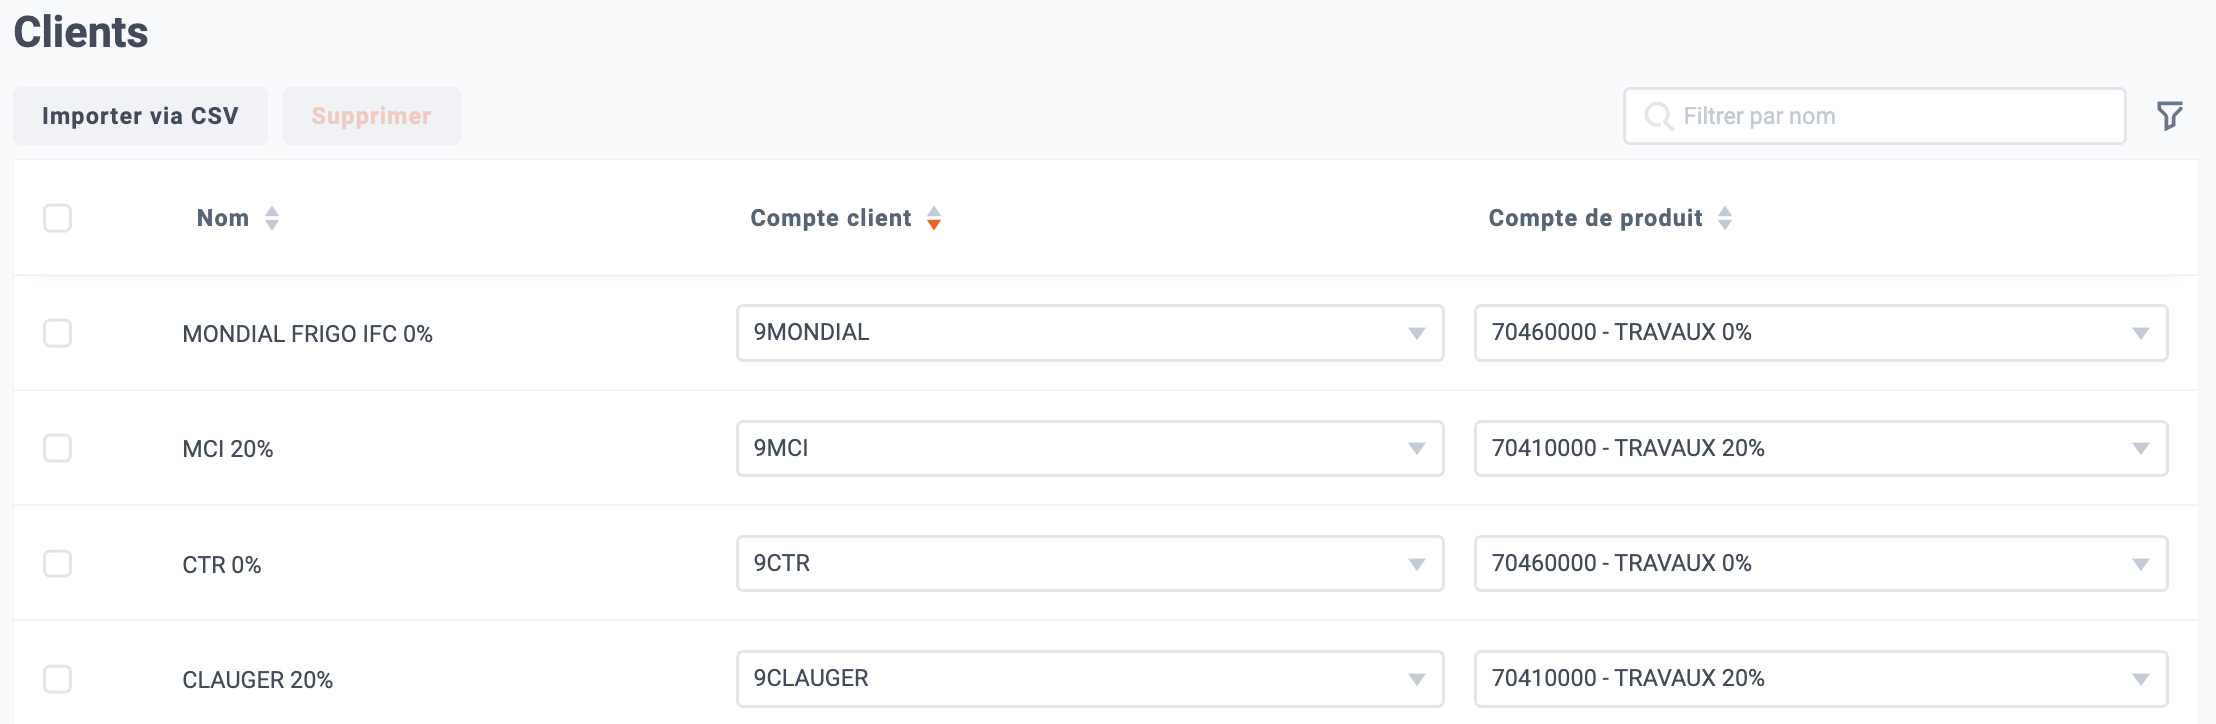Open the 9CTR compte client dropdown
2216x724 pixels.
(1090, 563)
